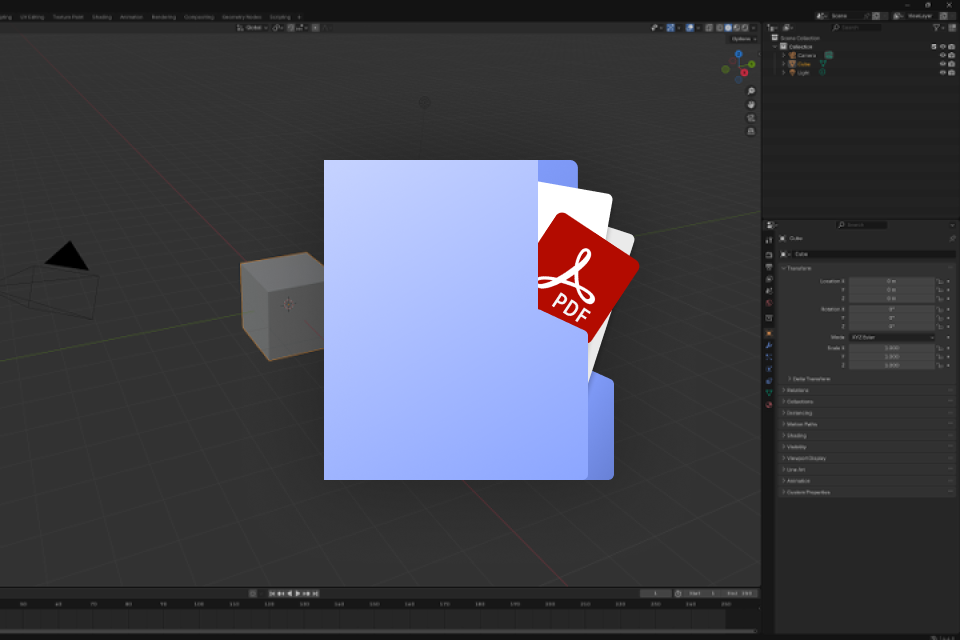Open the Global transform orientation dropdown
Image resolution: width=960 pixels, height=640 pixels.
[252, 28]
